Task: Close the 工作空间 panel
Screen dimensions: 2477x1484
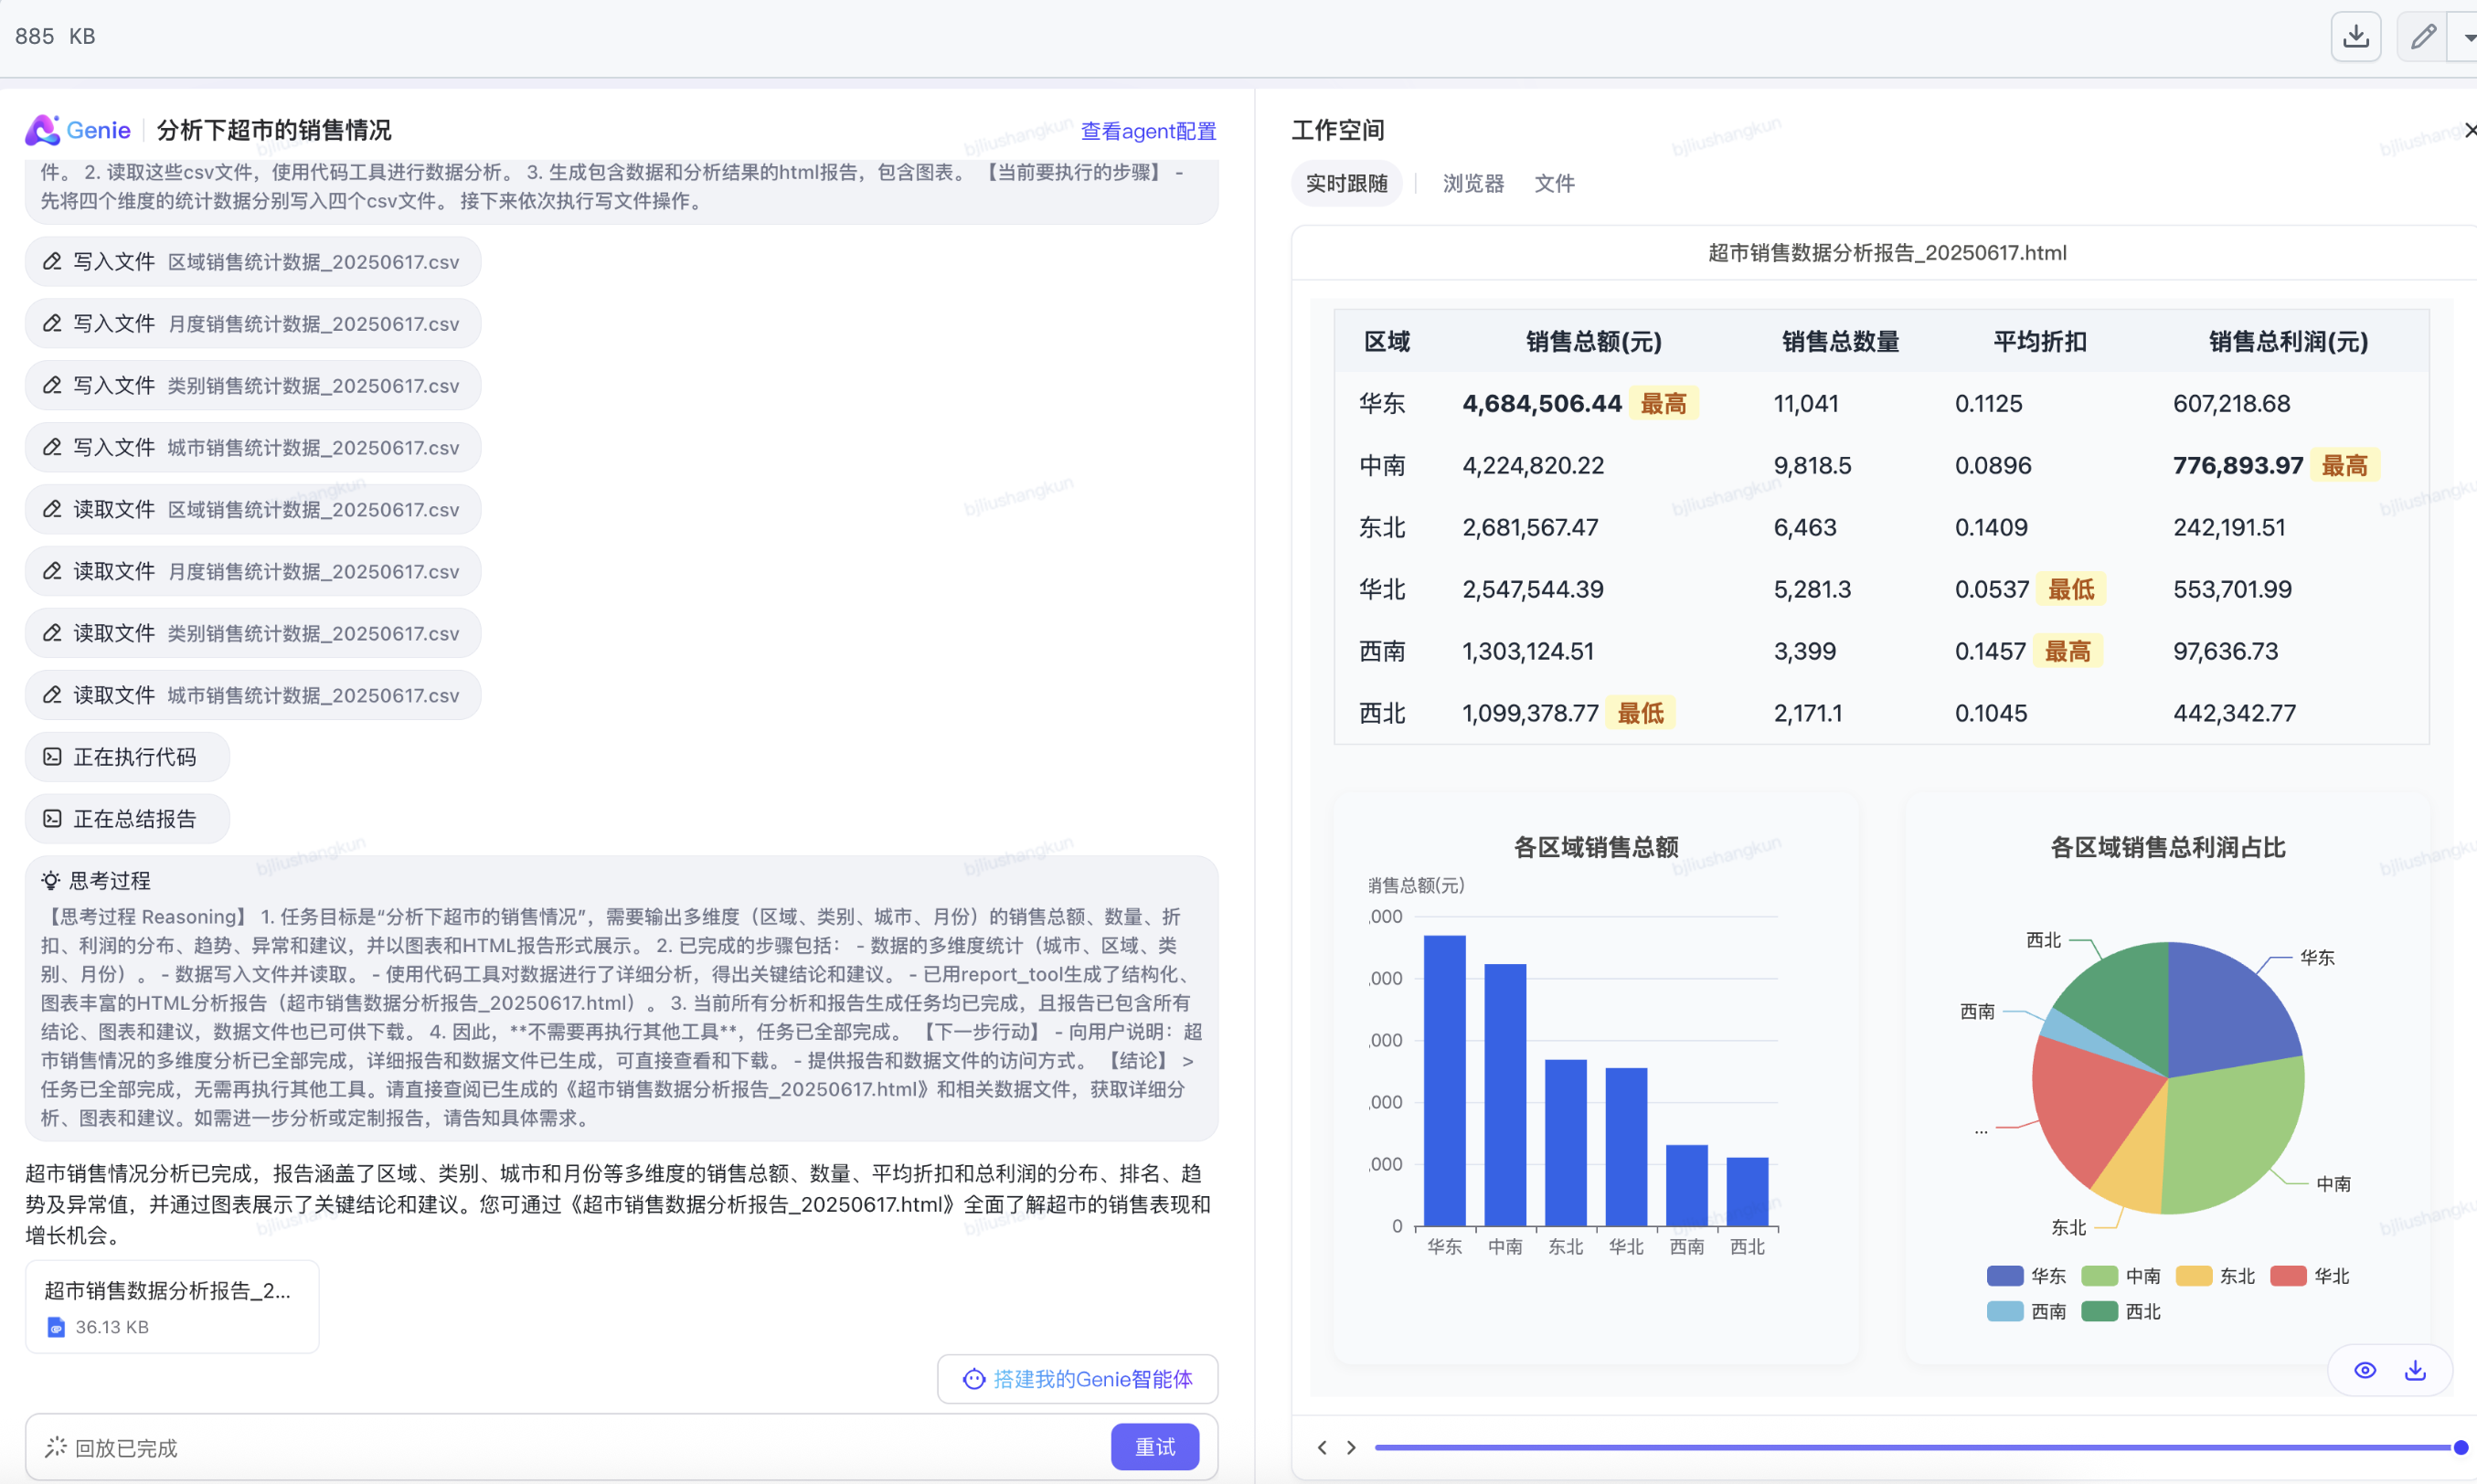Action: pyautogui.click(x=2469, y=130)
